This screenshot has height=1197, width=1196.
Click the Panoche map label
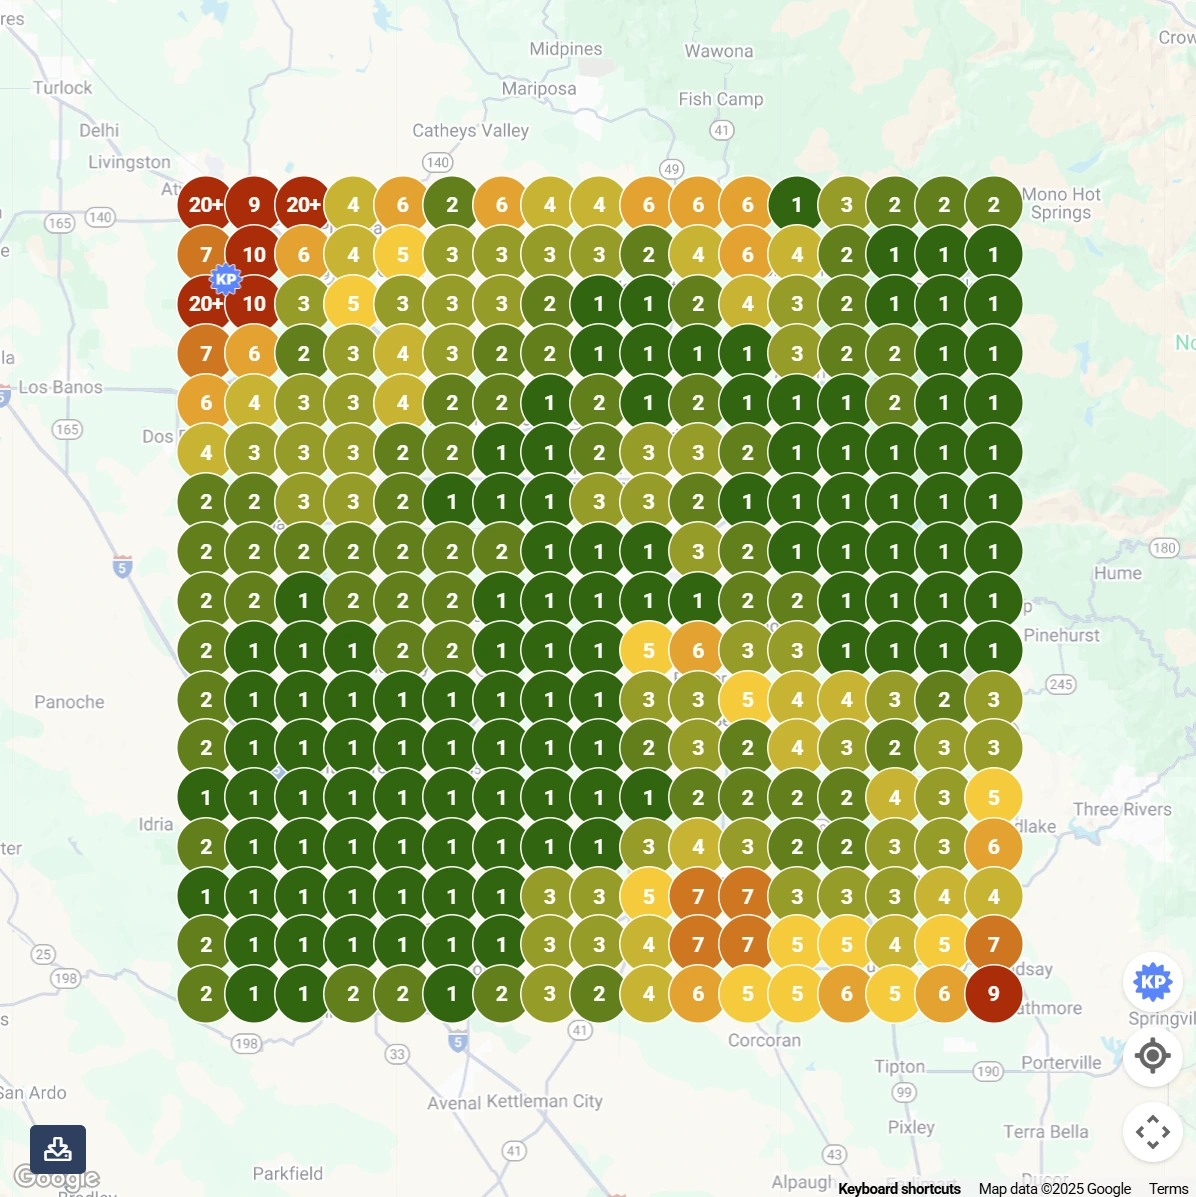(69, 702)
